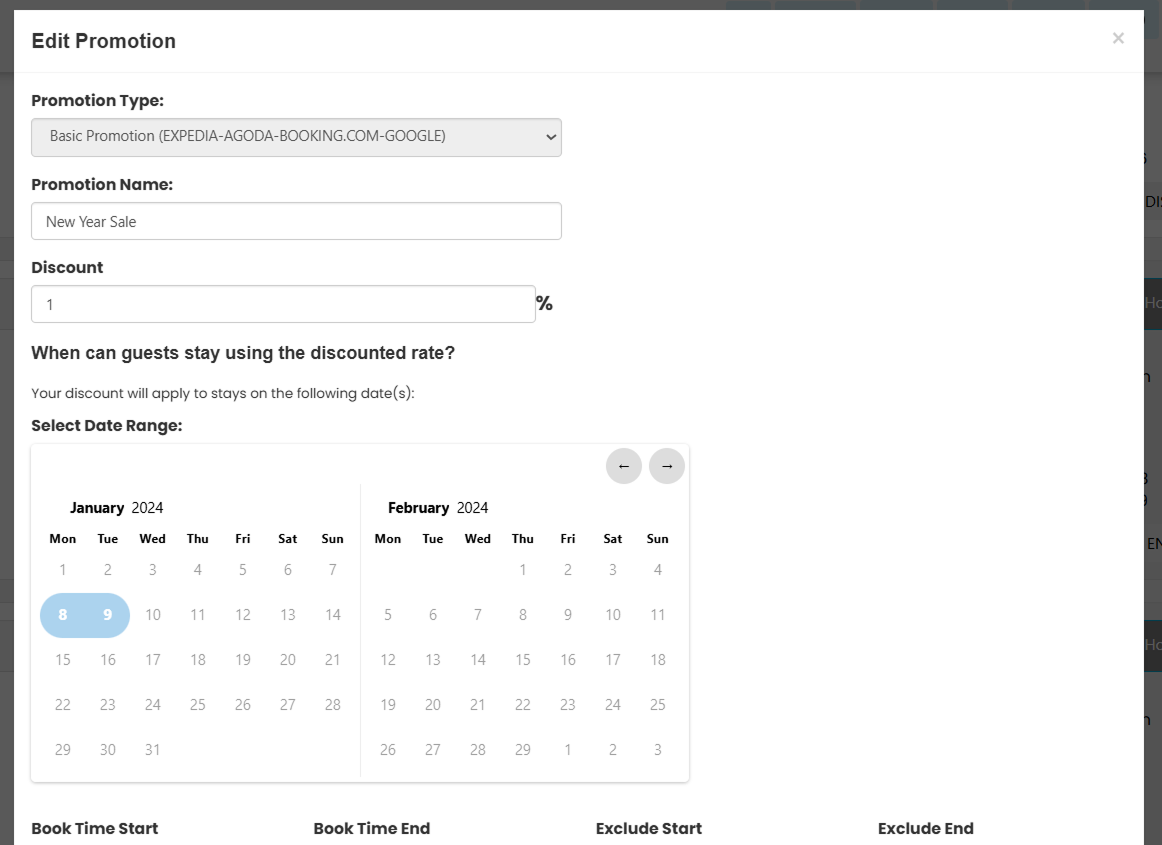Select January 8 in the calendar
Screen dimensions: 1162x845
pos(63,614)
